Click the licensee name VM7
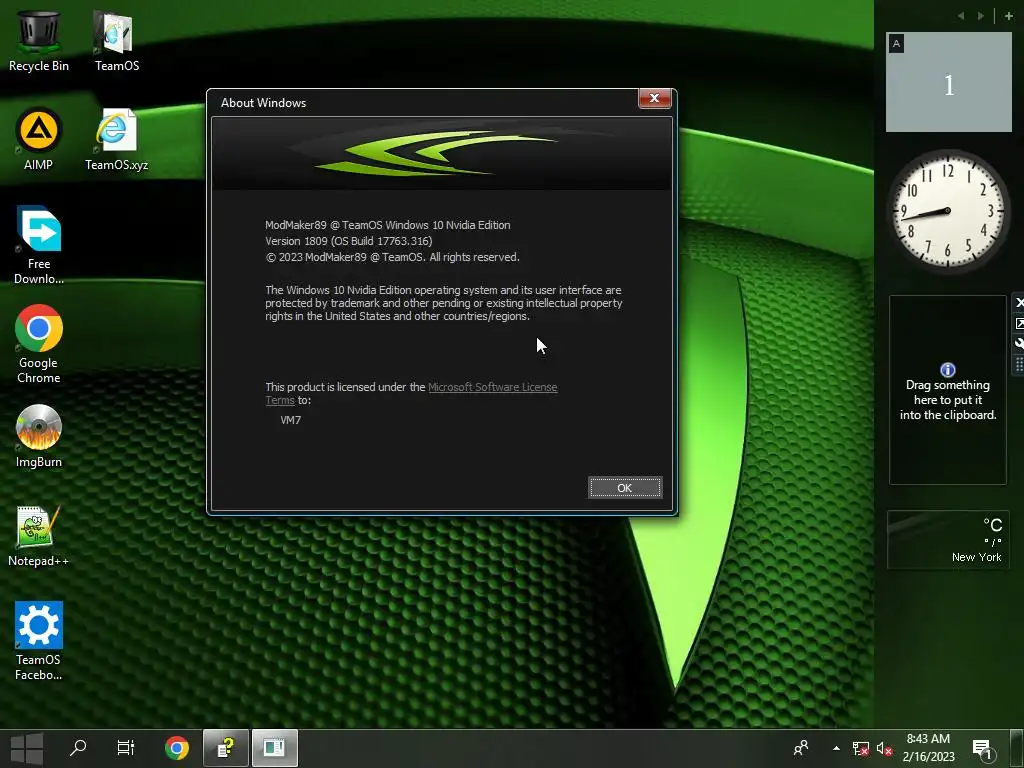Viewport: 1024px width, 768px height. click(x=291, y=420)
